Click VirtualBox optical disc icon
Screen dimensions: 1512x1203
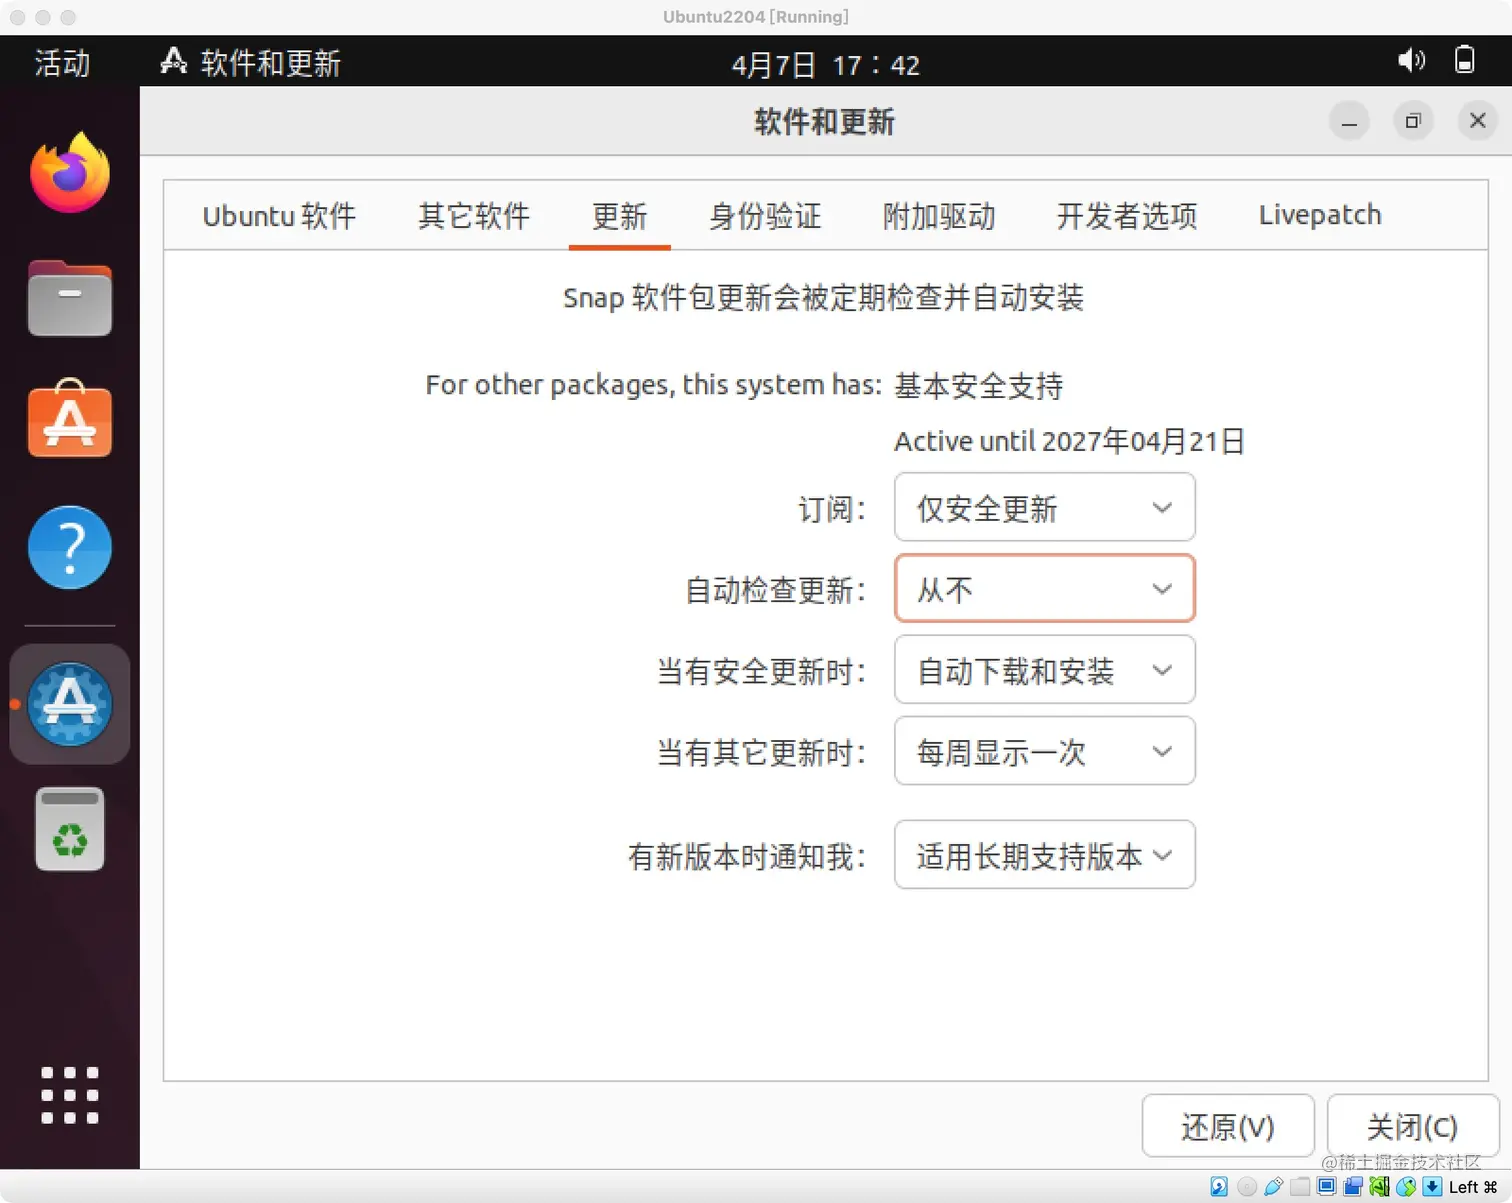click(1247, 1187)
